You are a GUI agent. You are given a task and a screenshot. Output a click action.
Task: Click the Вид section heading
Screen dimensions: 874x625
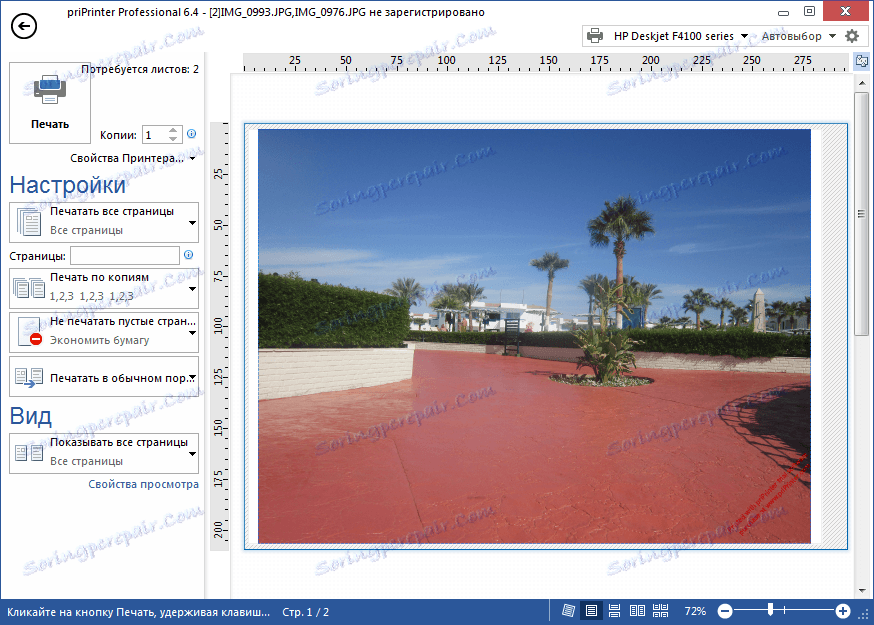(31, 416)
